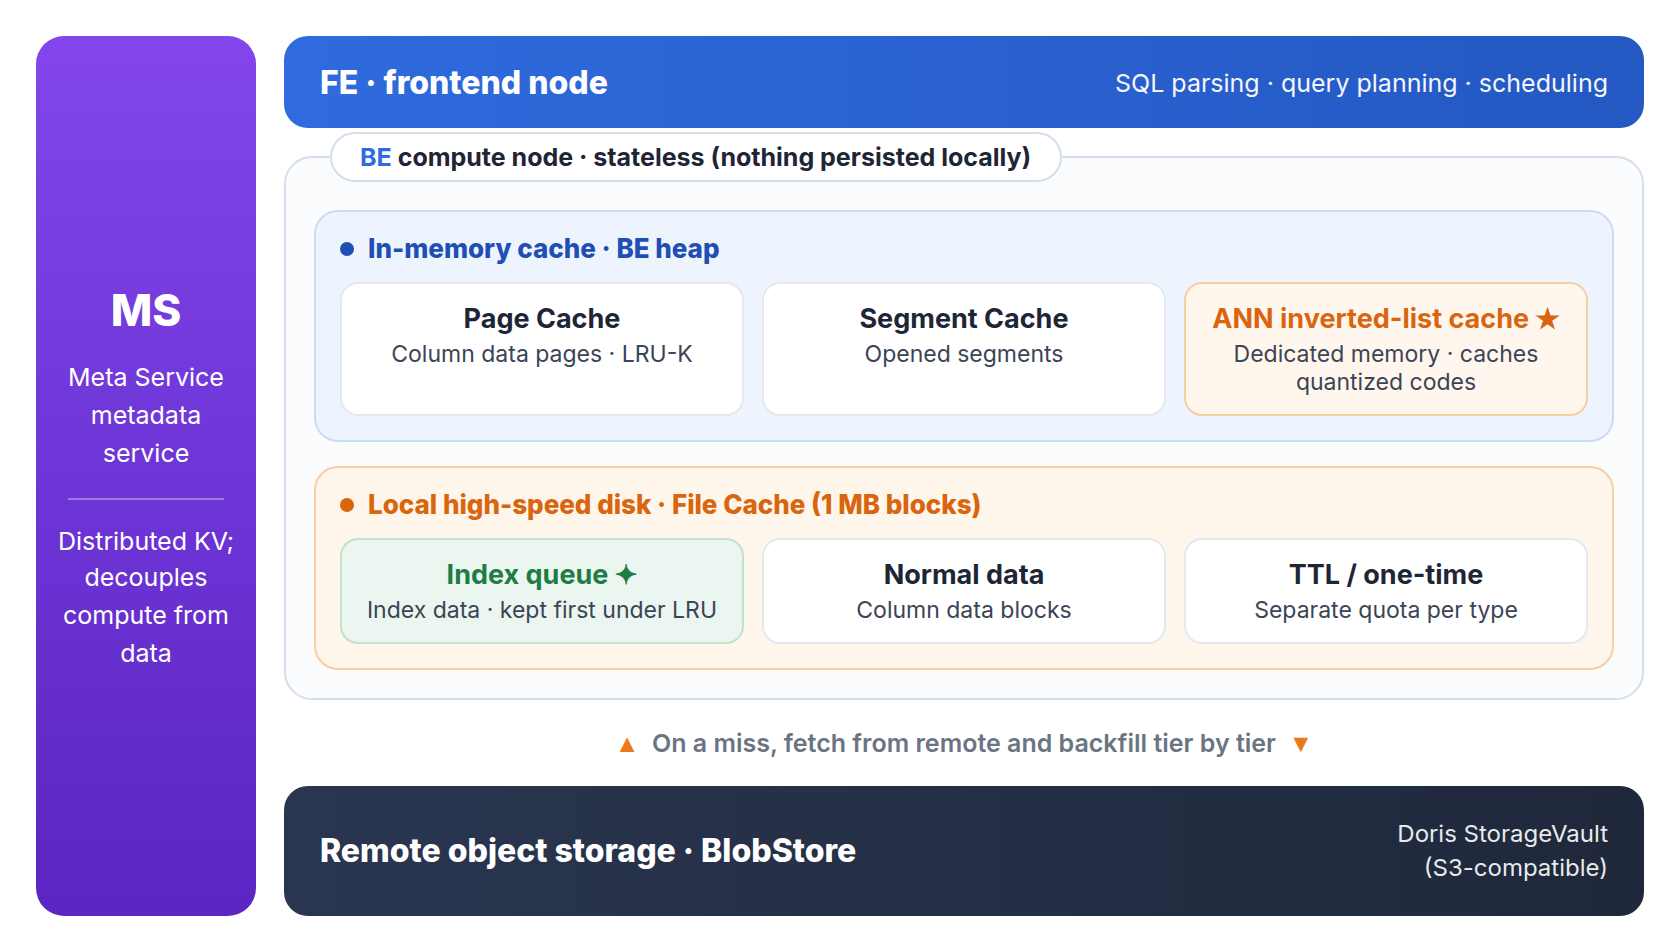Click the orange up triangle before 'On a miss'

(627, 745)
